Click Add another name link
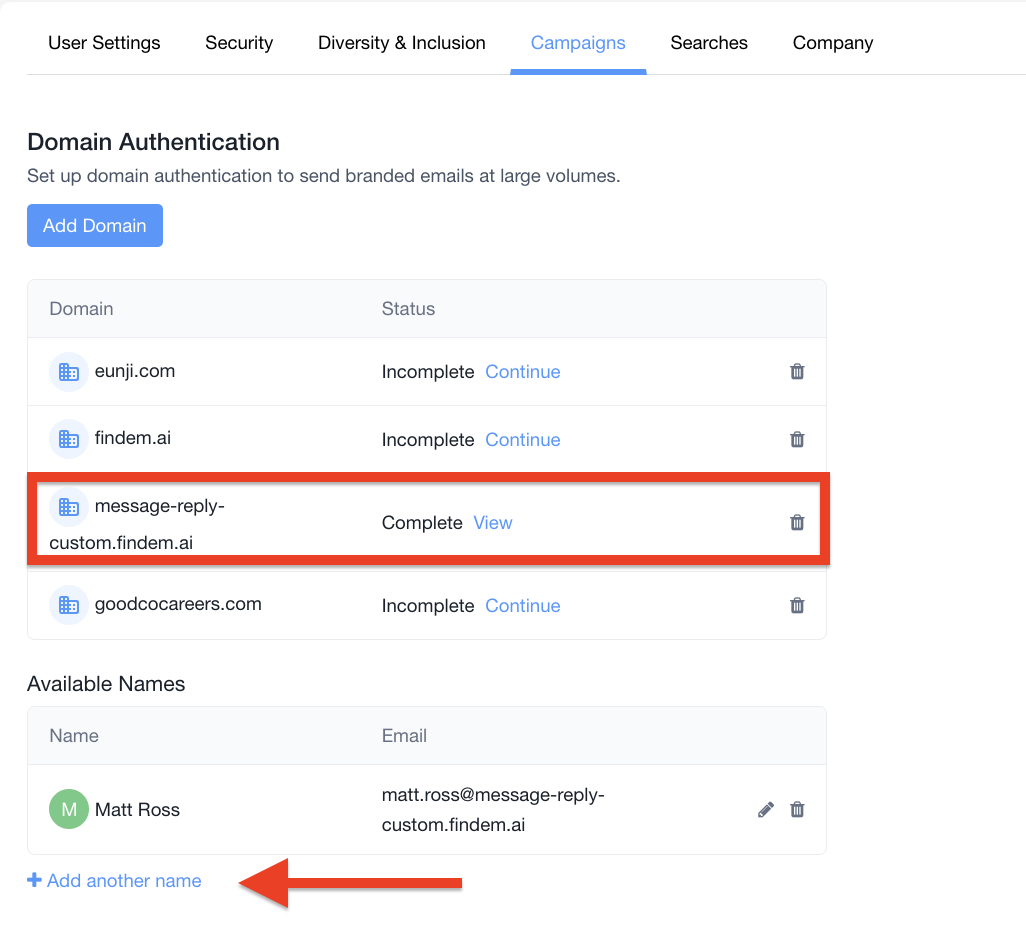This screenshot has height=950, width=1026. (x=115, y=881)
